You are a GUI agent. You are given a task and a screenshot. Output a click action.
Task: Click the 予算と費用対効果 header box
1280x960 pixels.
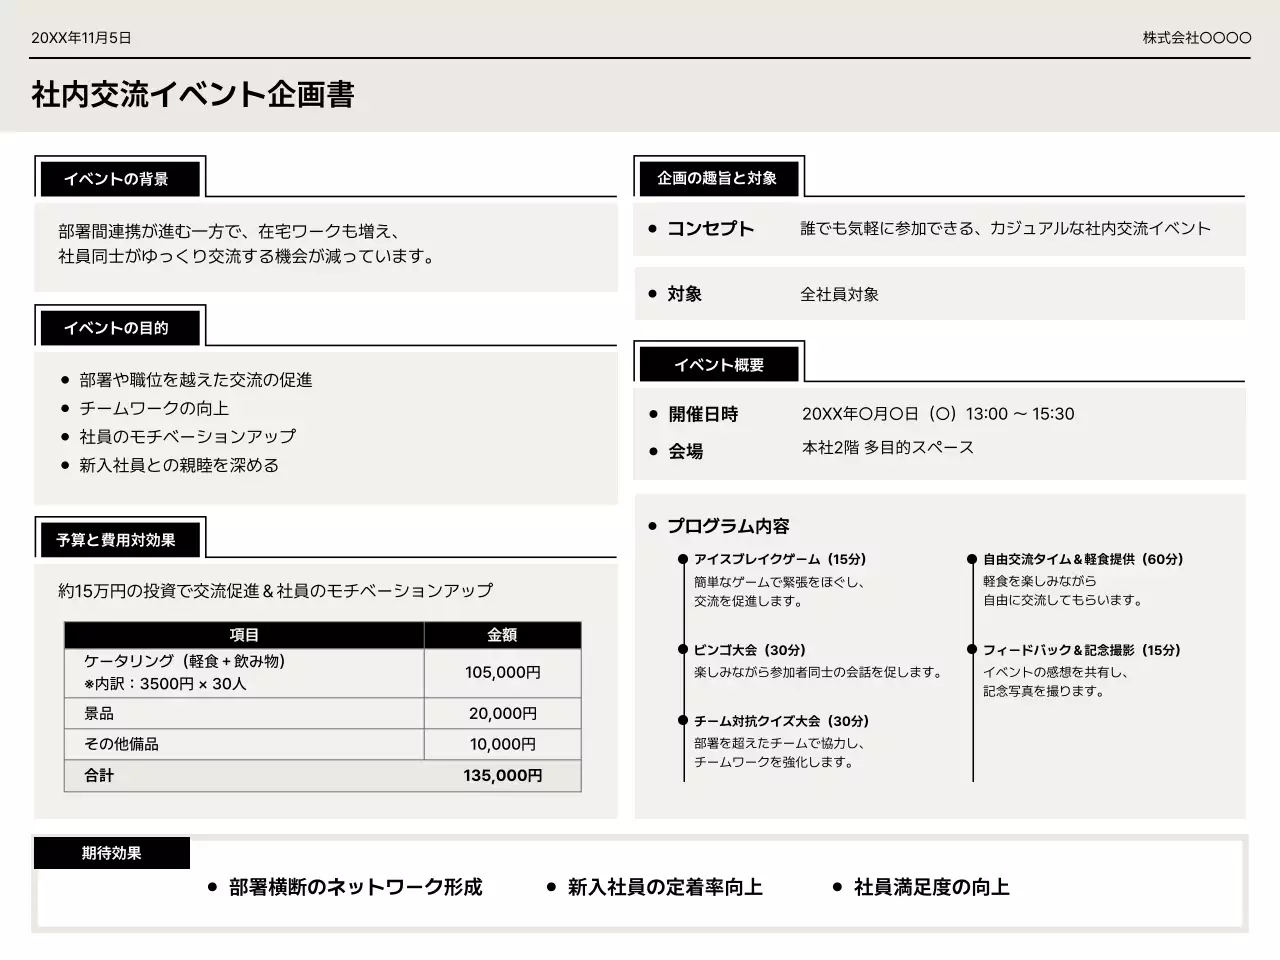click(x=119, y=539)
